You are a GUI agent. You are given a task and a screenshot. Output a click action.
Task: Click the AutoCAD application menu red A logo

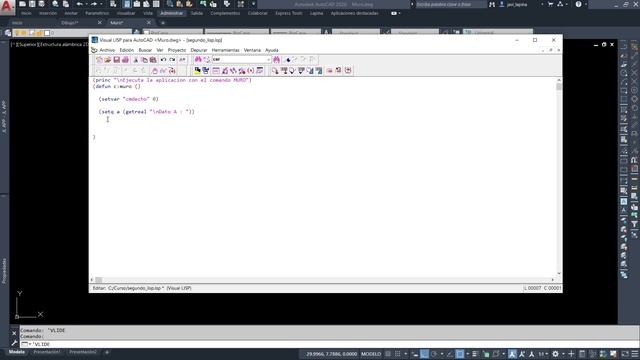click(7, 7)
